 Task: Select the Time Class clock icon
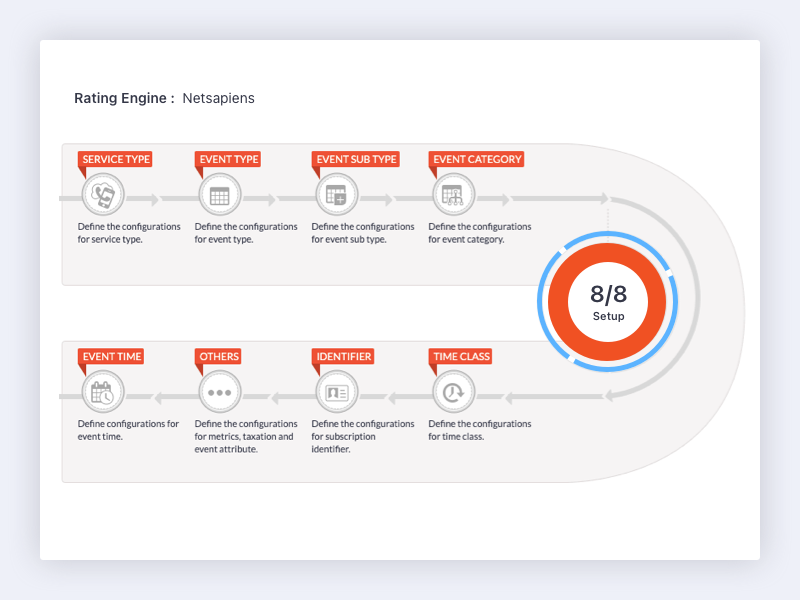point(454,392)
